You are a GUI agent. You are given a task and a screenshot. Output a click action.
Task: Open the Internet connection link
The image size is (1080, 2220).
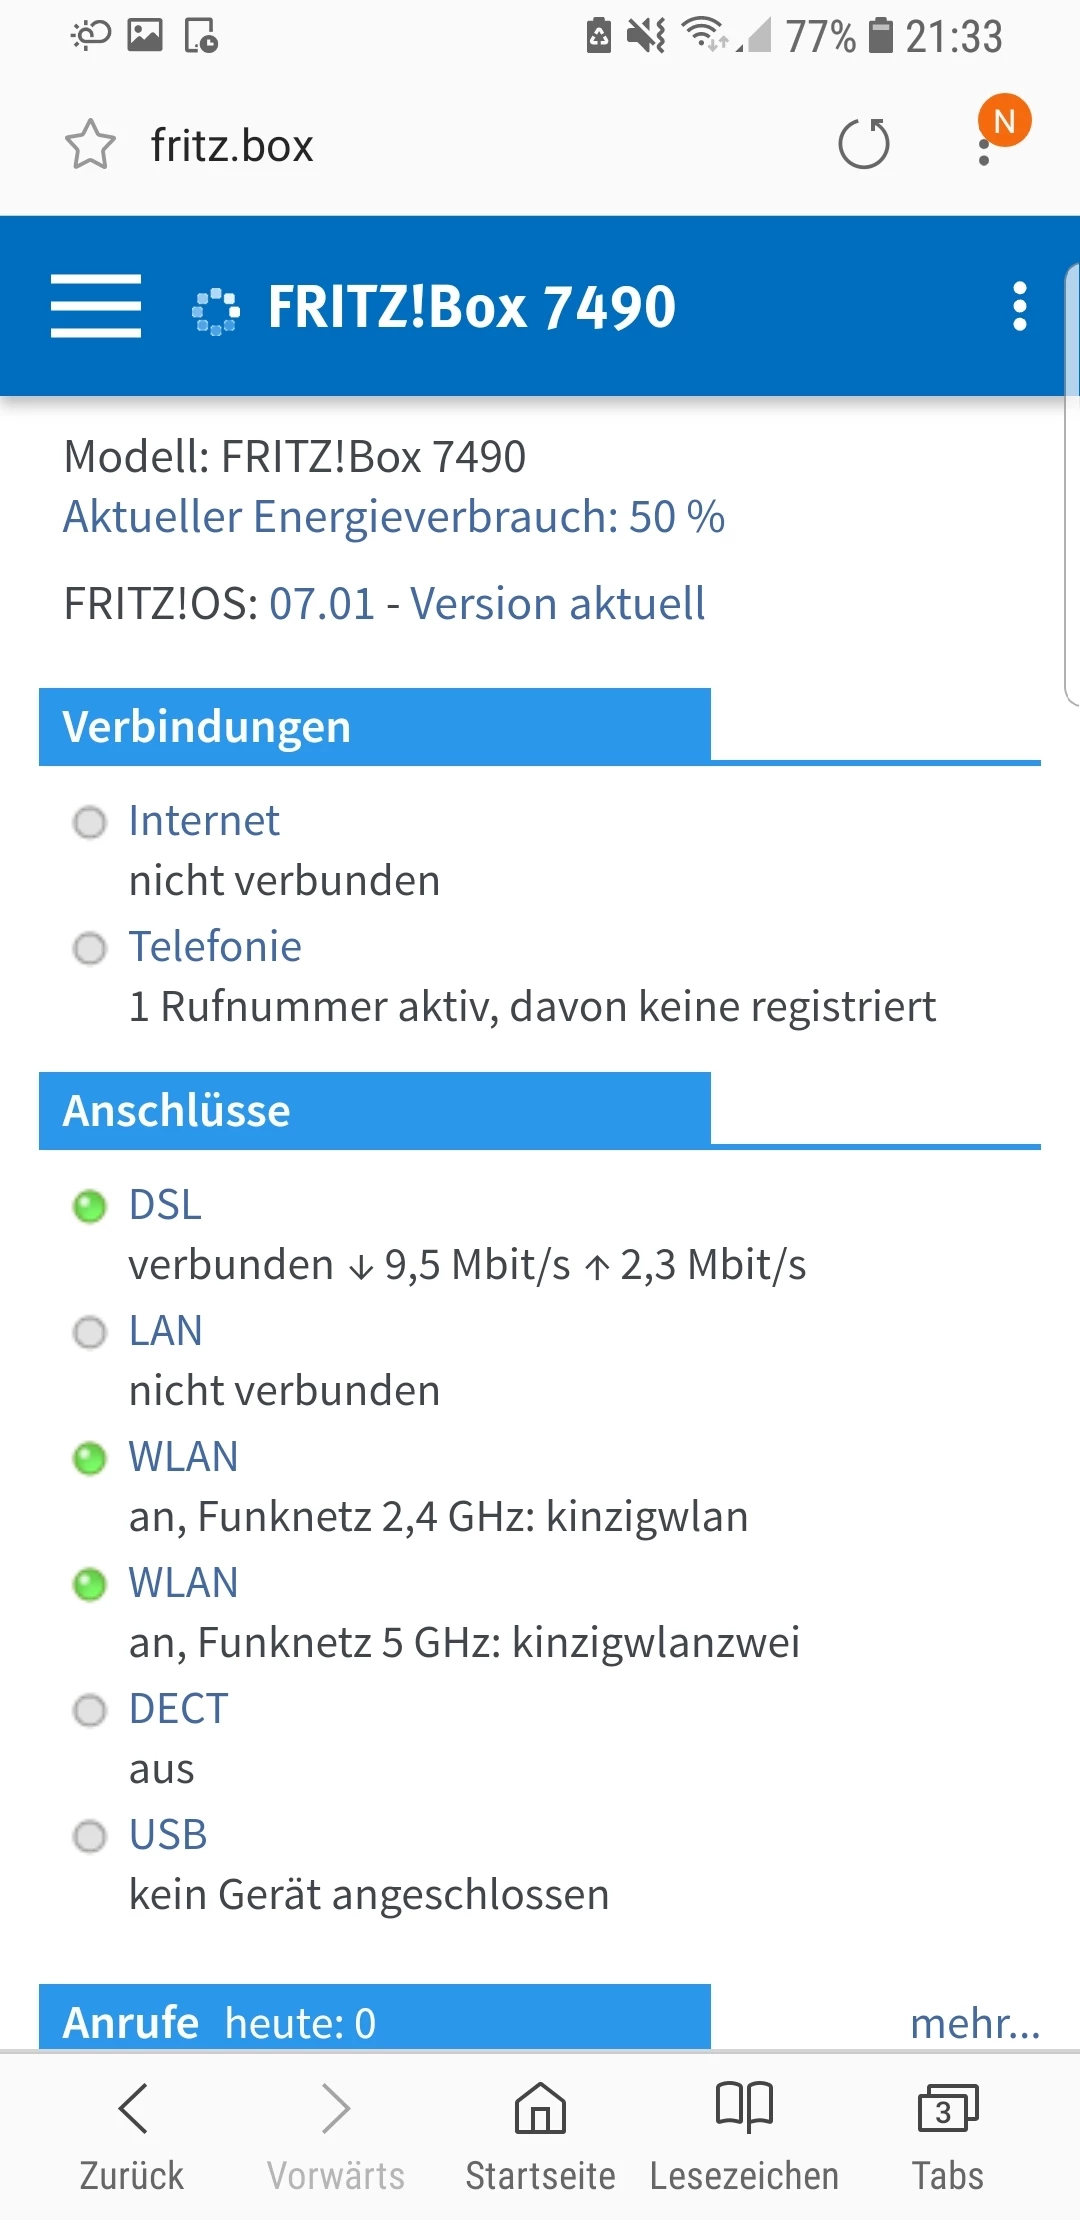point(204,821)
